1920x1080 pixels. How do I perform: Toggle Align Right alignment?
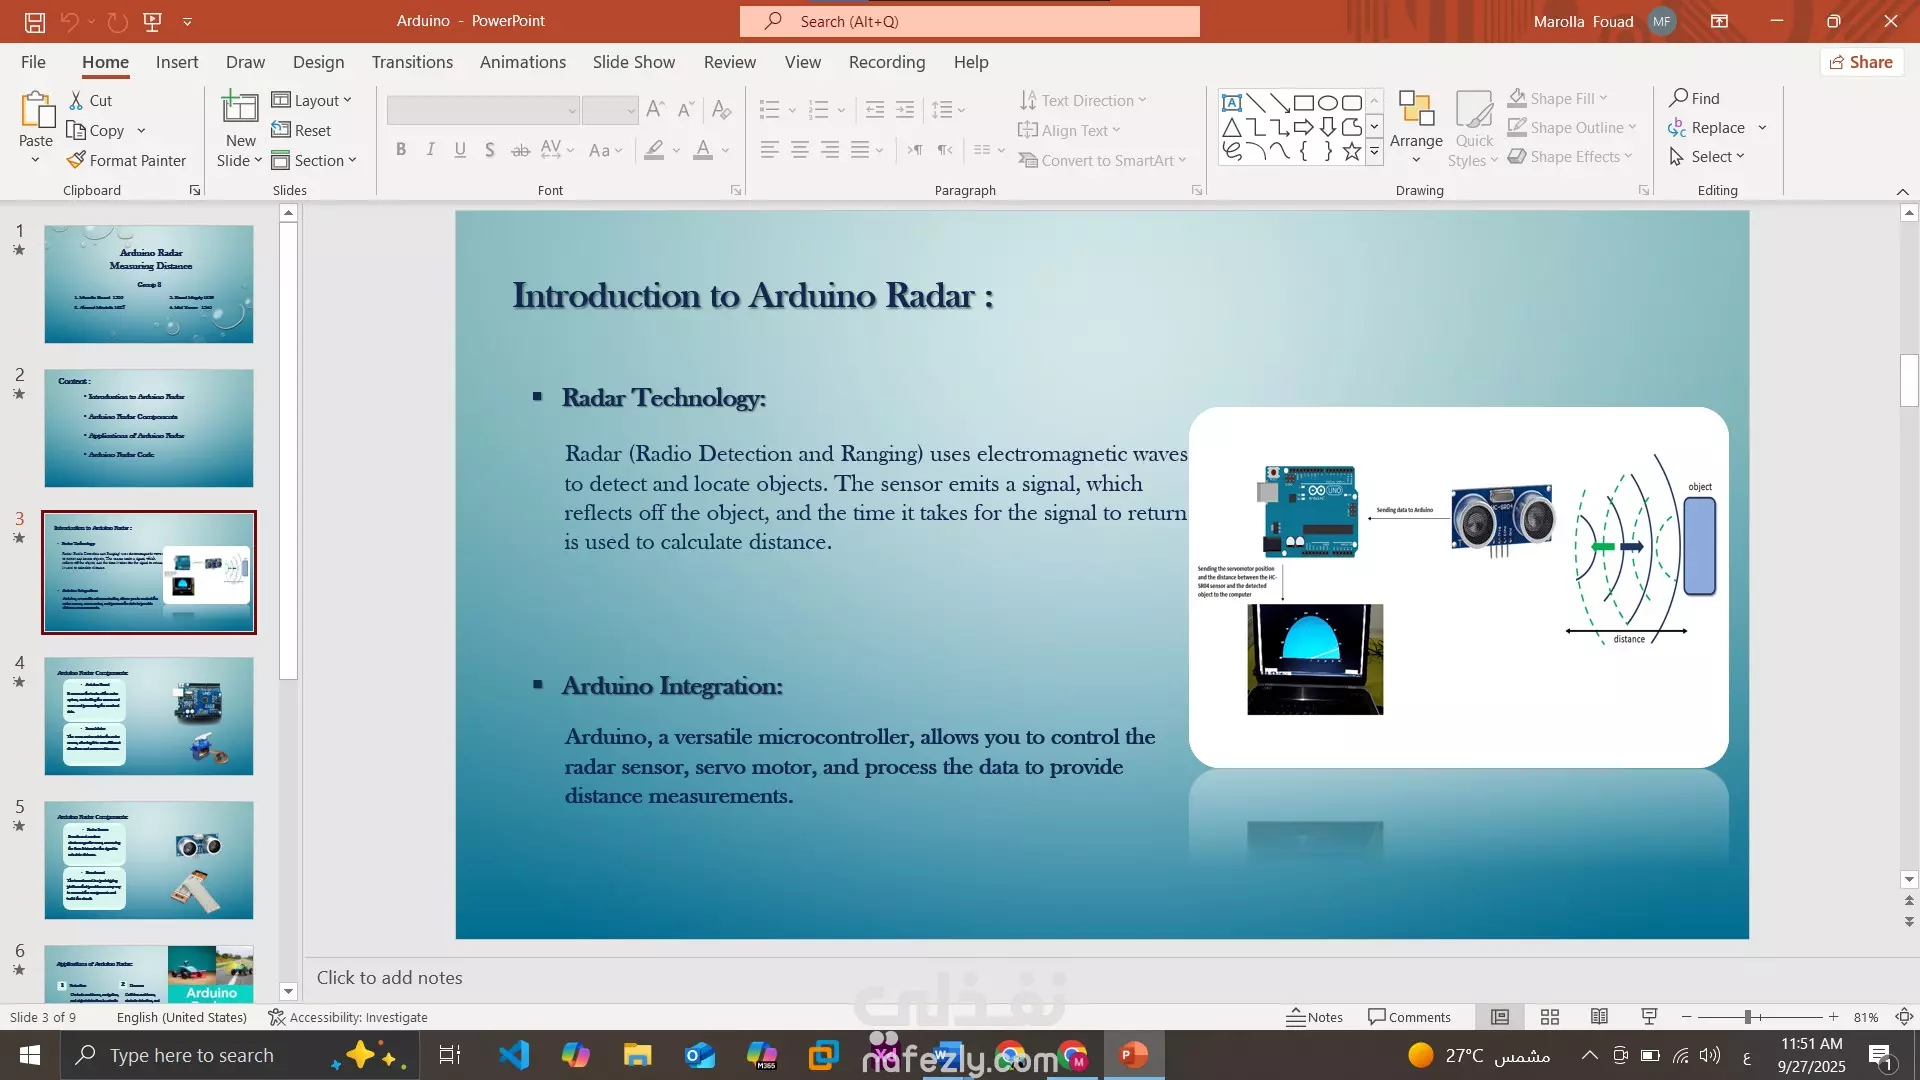(x=830, y=150)
